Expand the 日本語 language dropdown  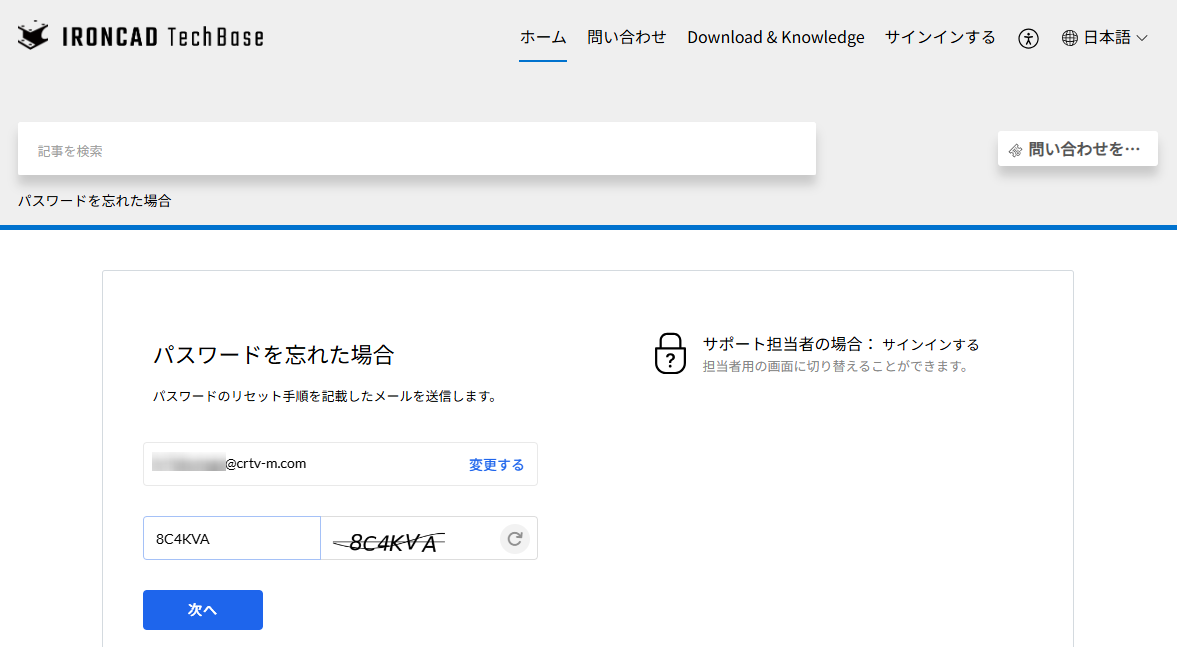1106,38
